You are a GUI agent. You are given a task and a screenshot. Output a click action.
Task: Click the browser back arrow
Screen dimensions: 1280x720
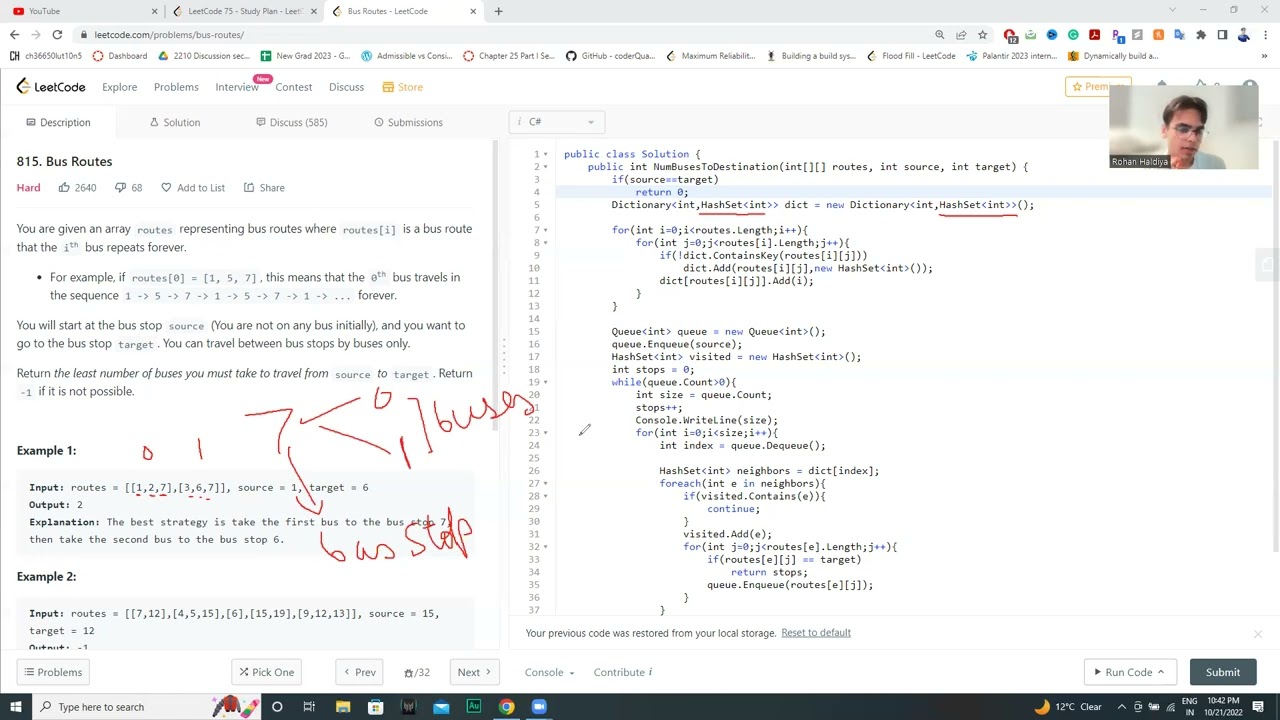pyautogui.click(x=14, y=34)
